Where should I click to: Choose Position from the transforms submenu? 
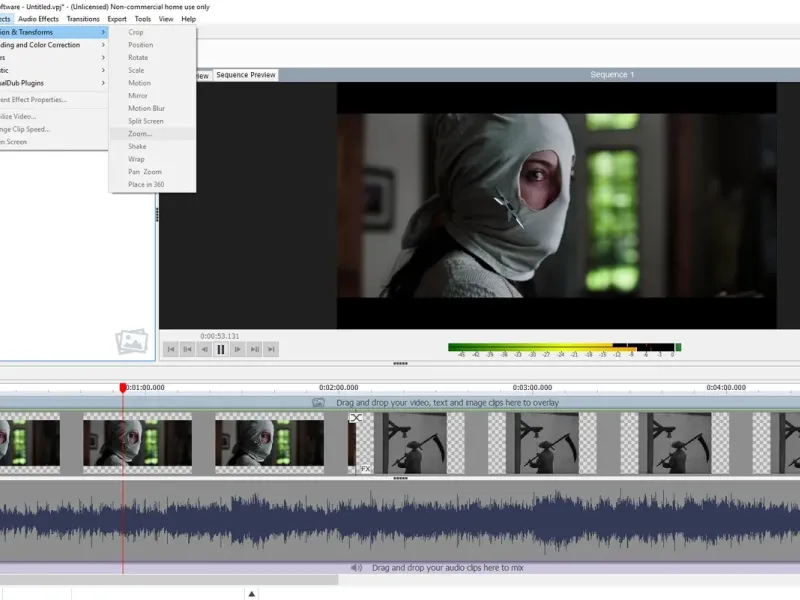(x=153, y=45)
